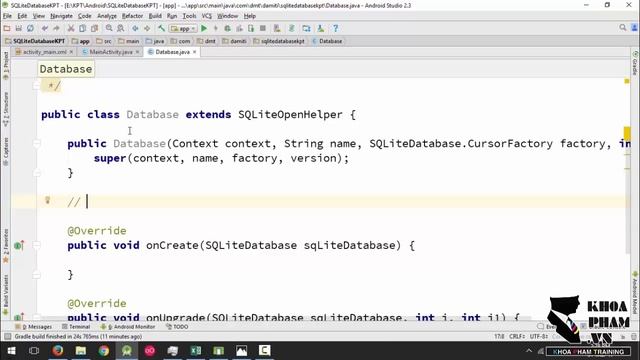
Task: Navigate forward with the right arrow
Action: (147, 28)
